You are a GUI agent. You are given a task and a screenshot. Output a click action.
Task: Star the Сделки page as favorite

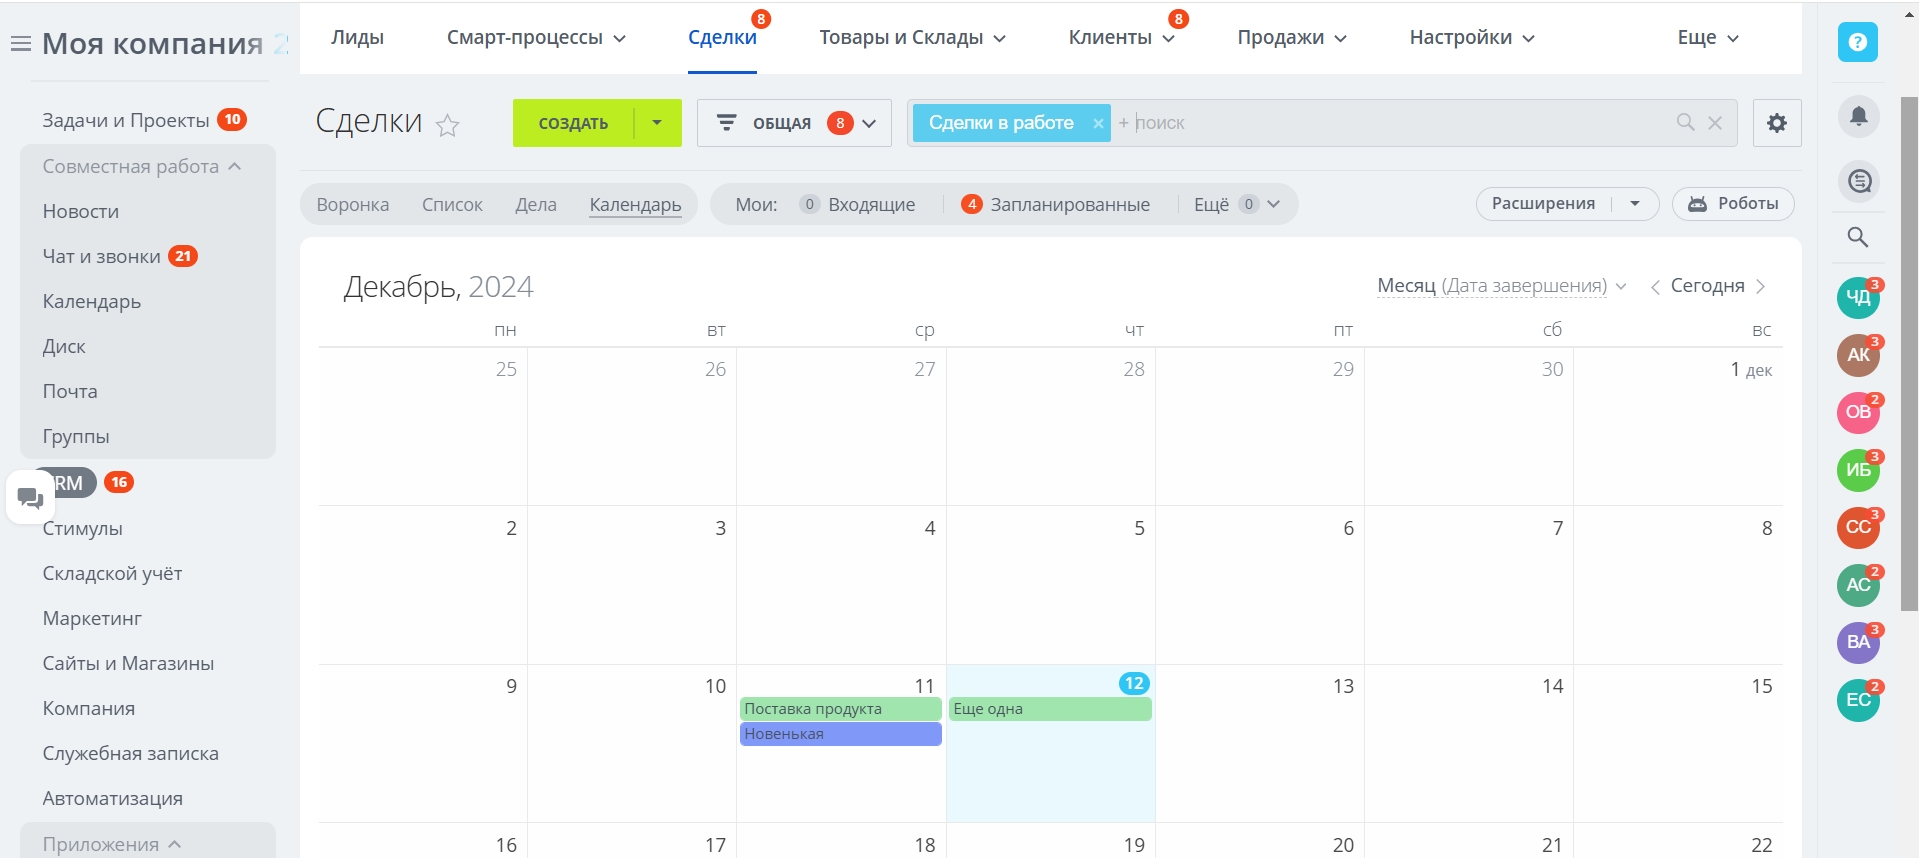coord(448,125)
